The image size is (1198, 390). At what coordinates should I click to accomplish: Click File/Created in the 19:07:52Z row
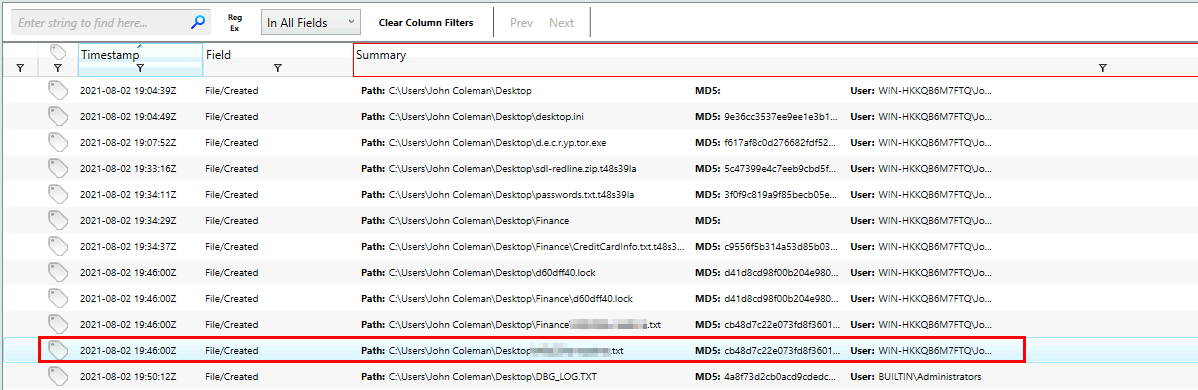pyautogui.click(x=232, y=143)
